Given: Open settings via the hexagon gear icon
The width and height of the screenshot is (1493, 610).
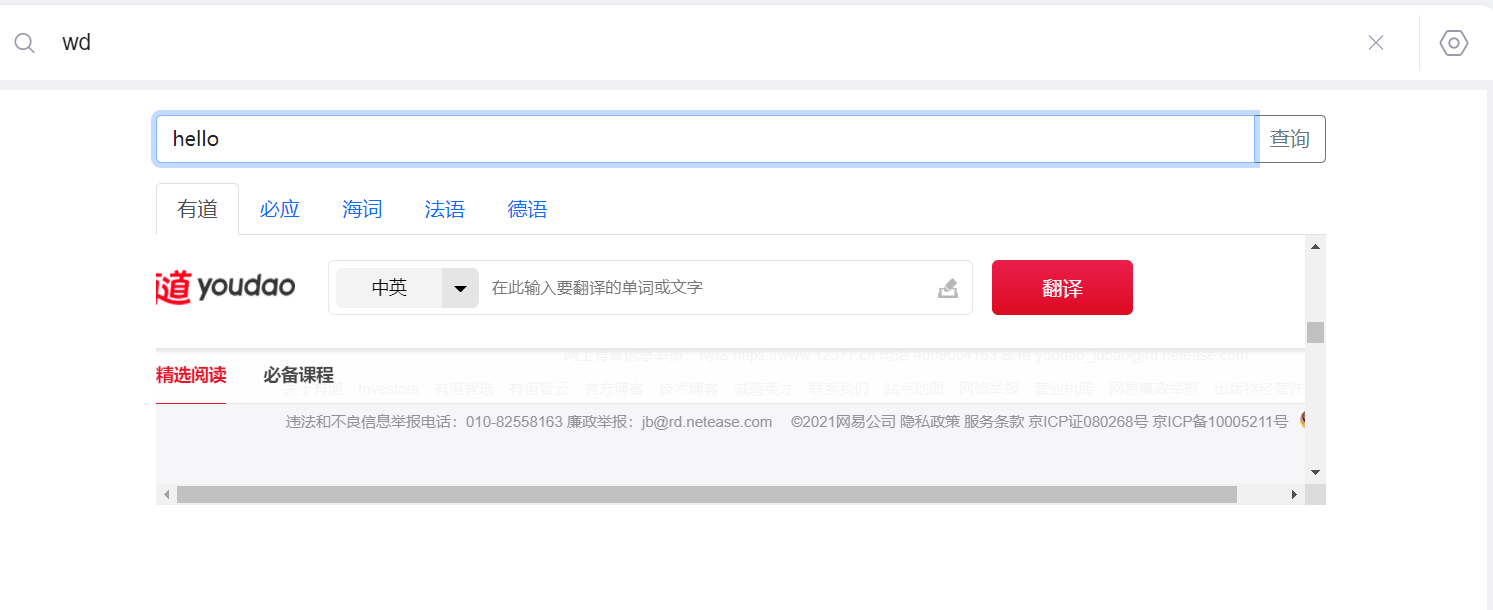Looking at the screenshot, I should [1453, 43].
